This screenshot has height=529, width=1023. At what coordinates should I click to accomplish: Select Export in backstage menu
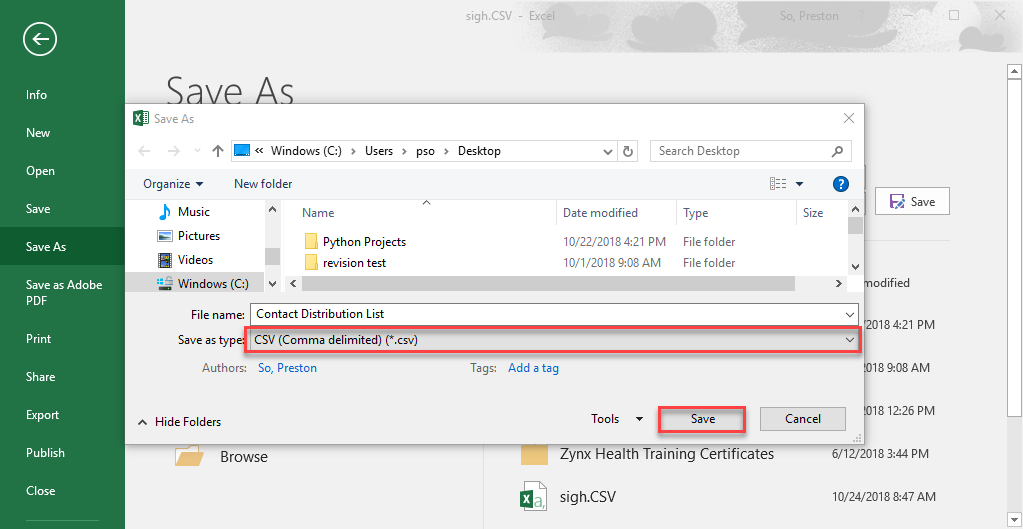[42, 415]
